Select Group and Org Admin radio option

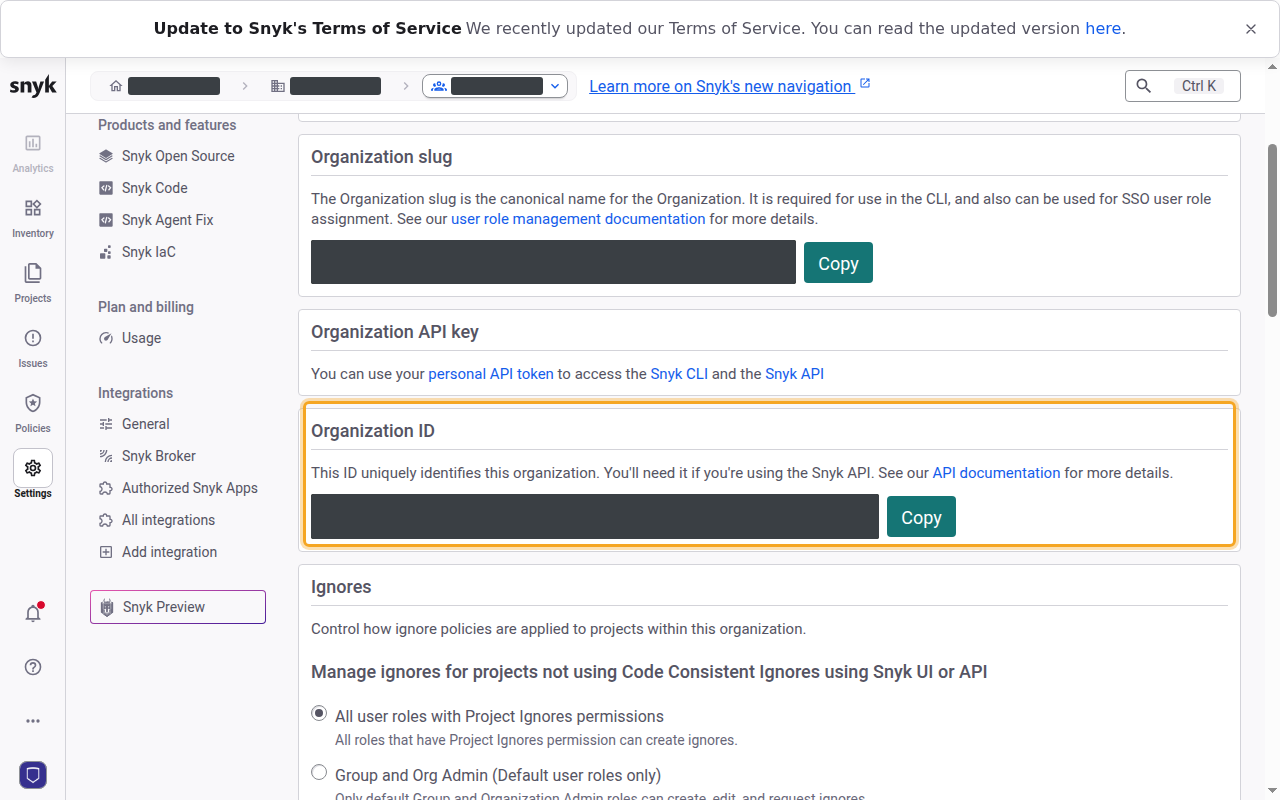pyautogui.click(x=319, y=773)
